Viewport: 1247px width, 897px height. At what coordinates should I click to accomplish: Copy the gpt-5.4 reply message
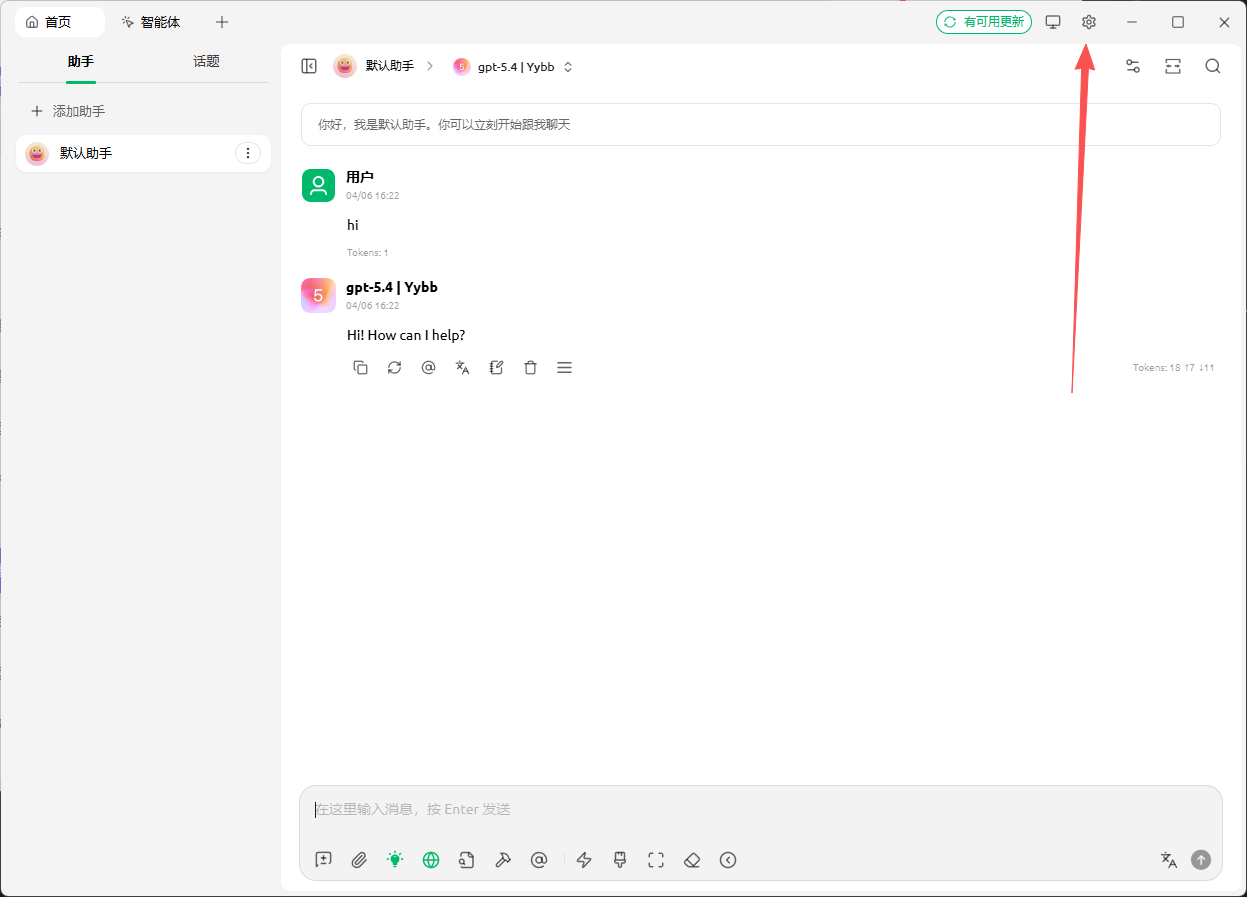point(361,368)
